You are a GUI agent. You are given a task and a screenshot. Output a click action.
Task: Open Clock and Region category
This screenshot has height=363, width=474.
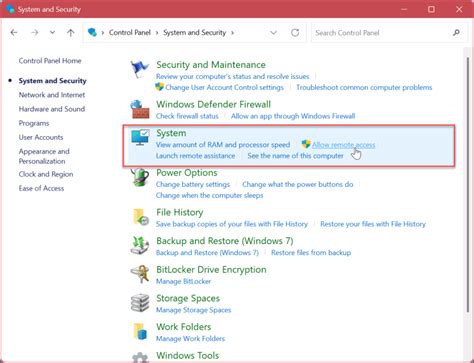pyautogui.click(x=46, y=174)
